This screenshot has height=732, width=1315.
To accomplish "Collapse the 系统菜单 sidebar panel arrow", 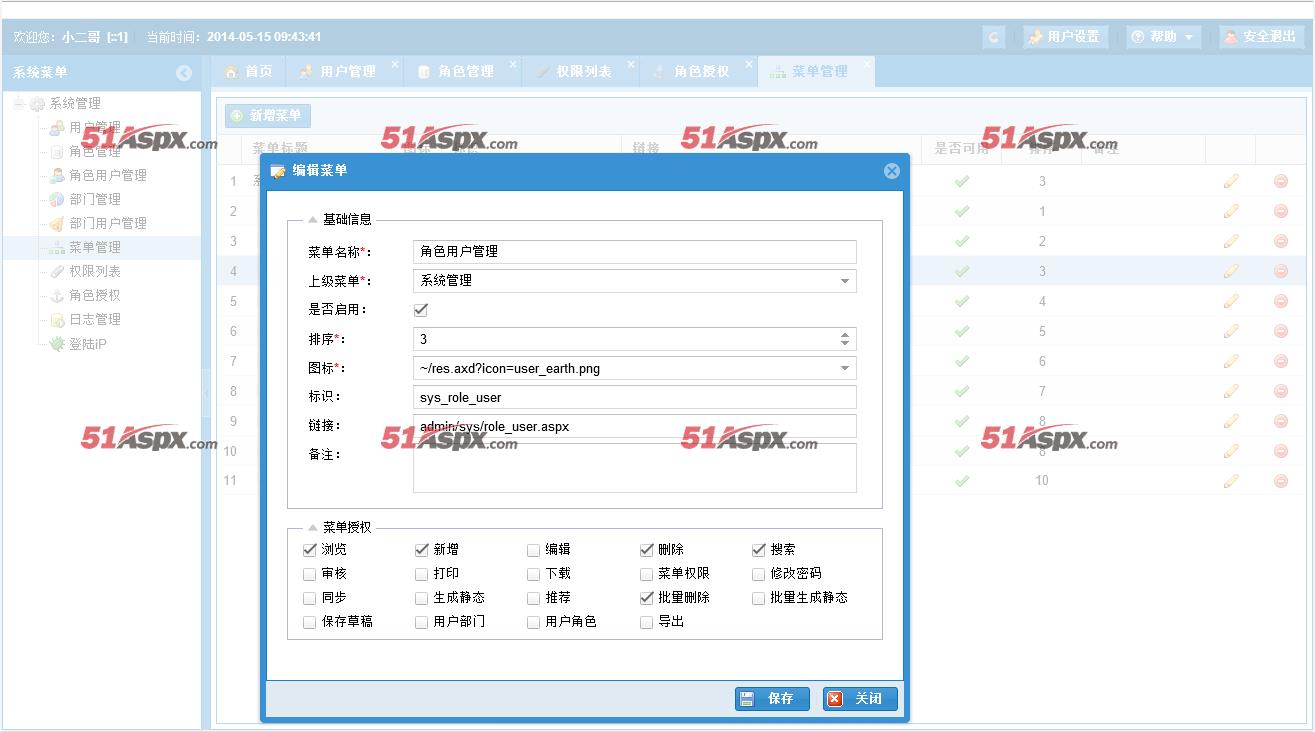I will click(x=184, y=73).
